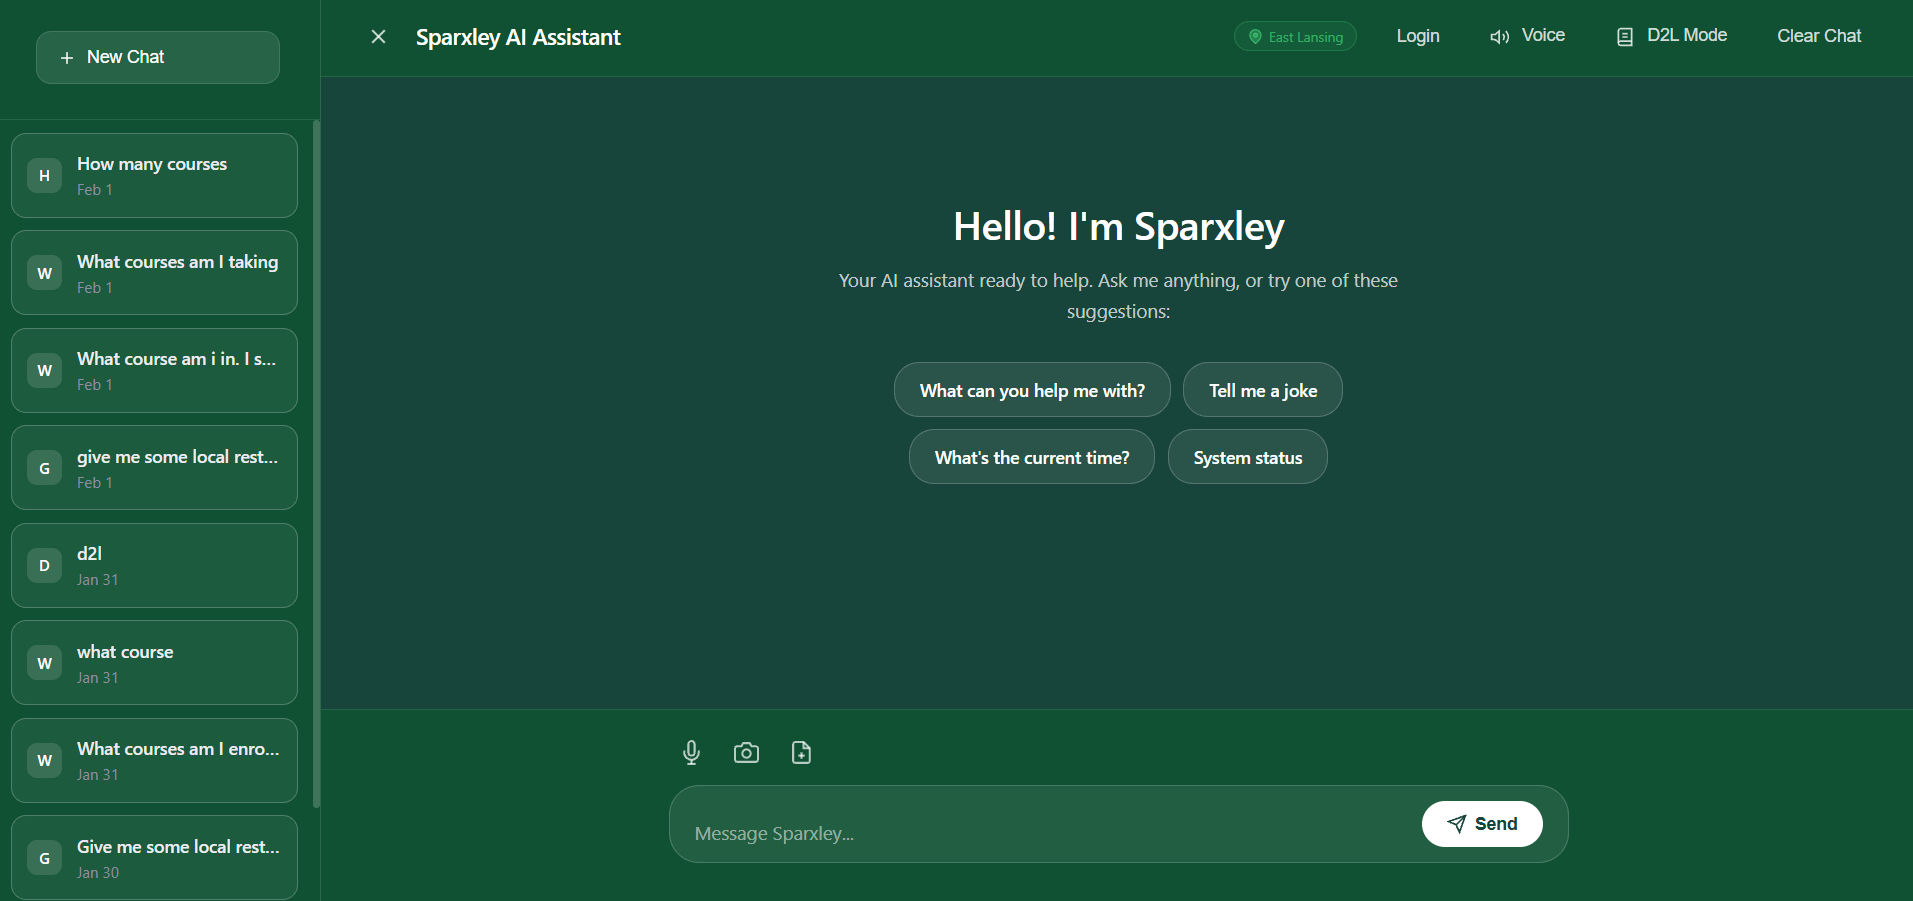Click the speaker icon beside Voice
The height and width of the screenshot is (901, 1913).
click(x=1499, y=37)
